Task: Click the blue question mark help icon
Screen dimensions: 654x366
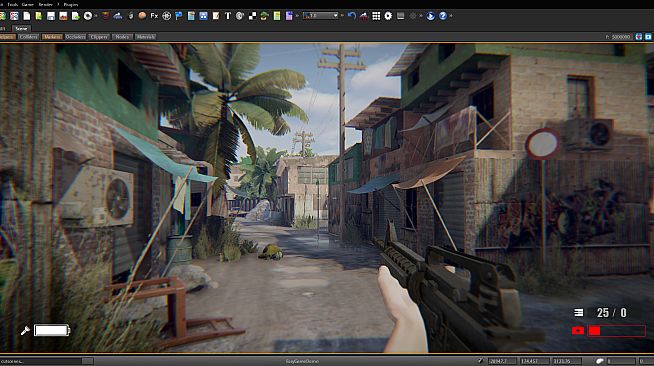Action: (x=443, y=16)
